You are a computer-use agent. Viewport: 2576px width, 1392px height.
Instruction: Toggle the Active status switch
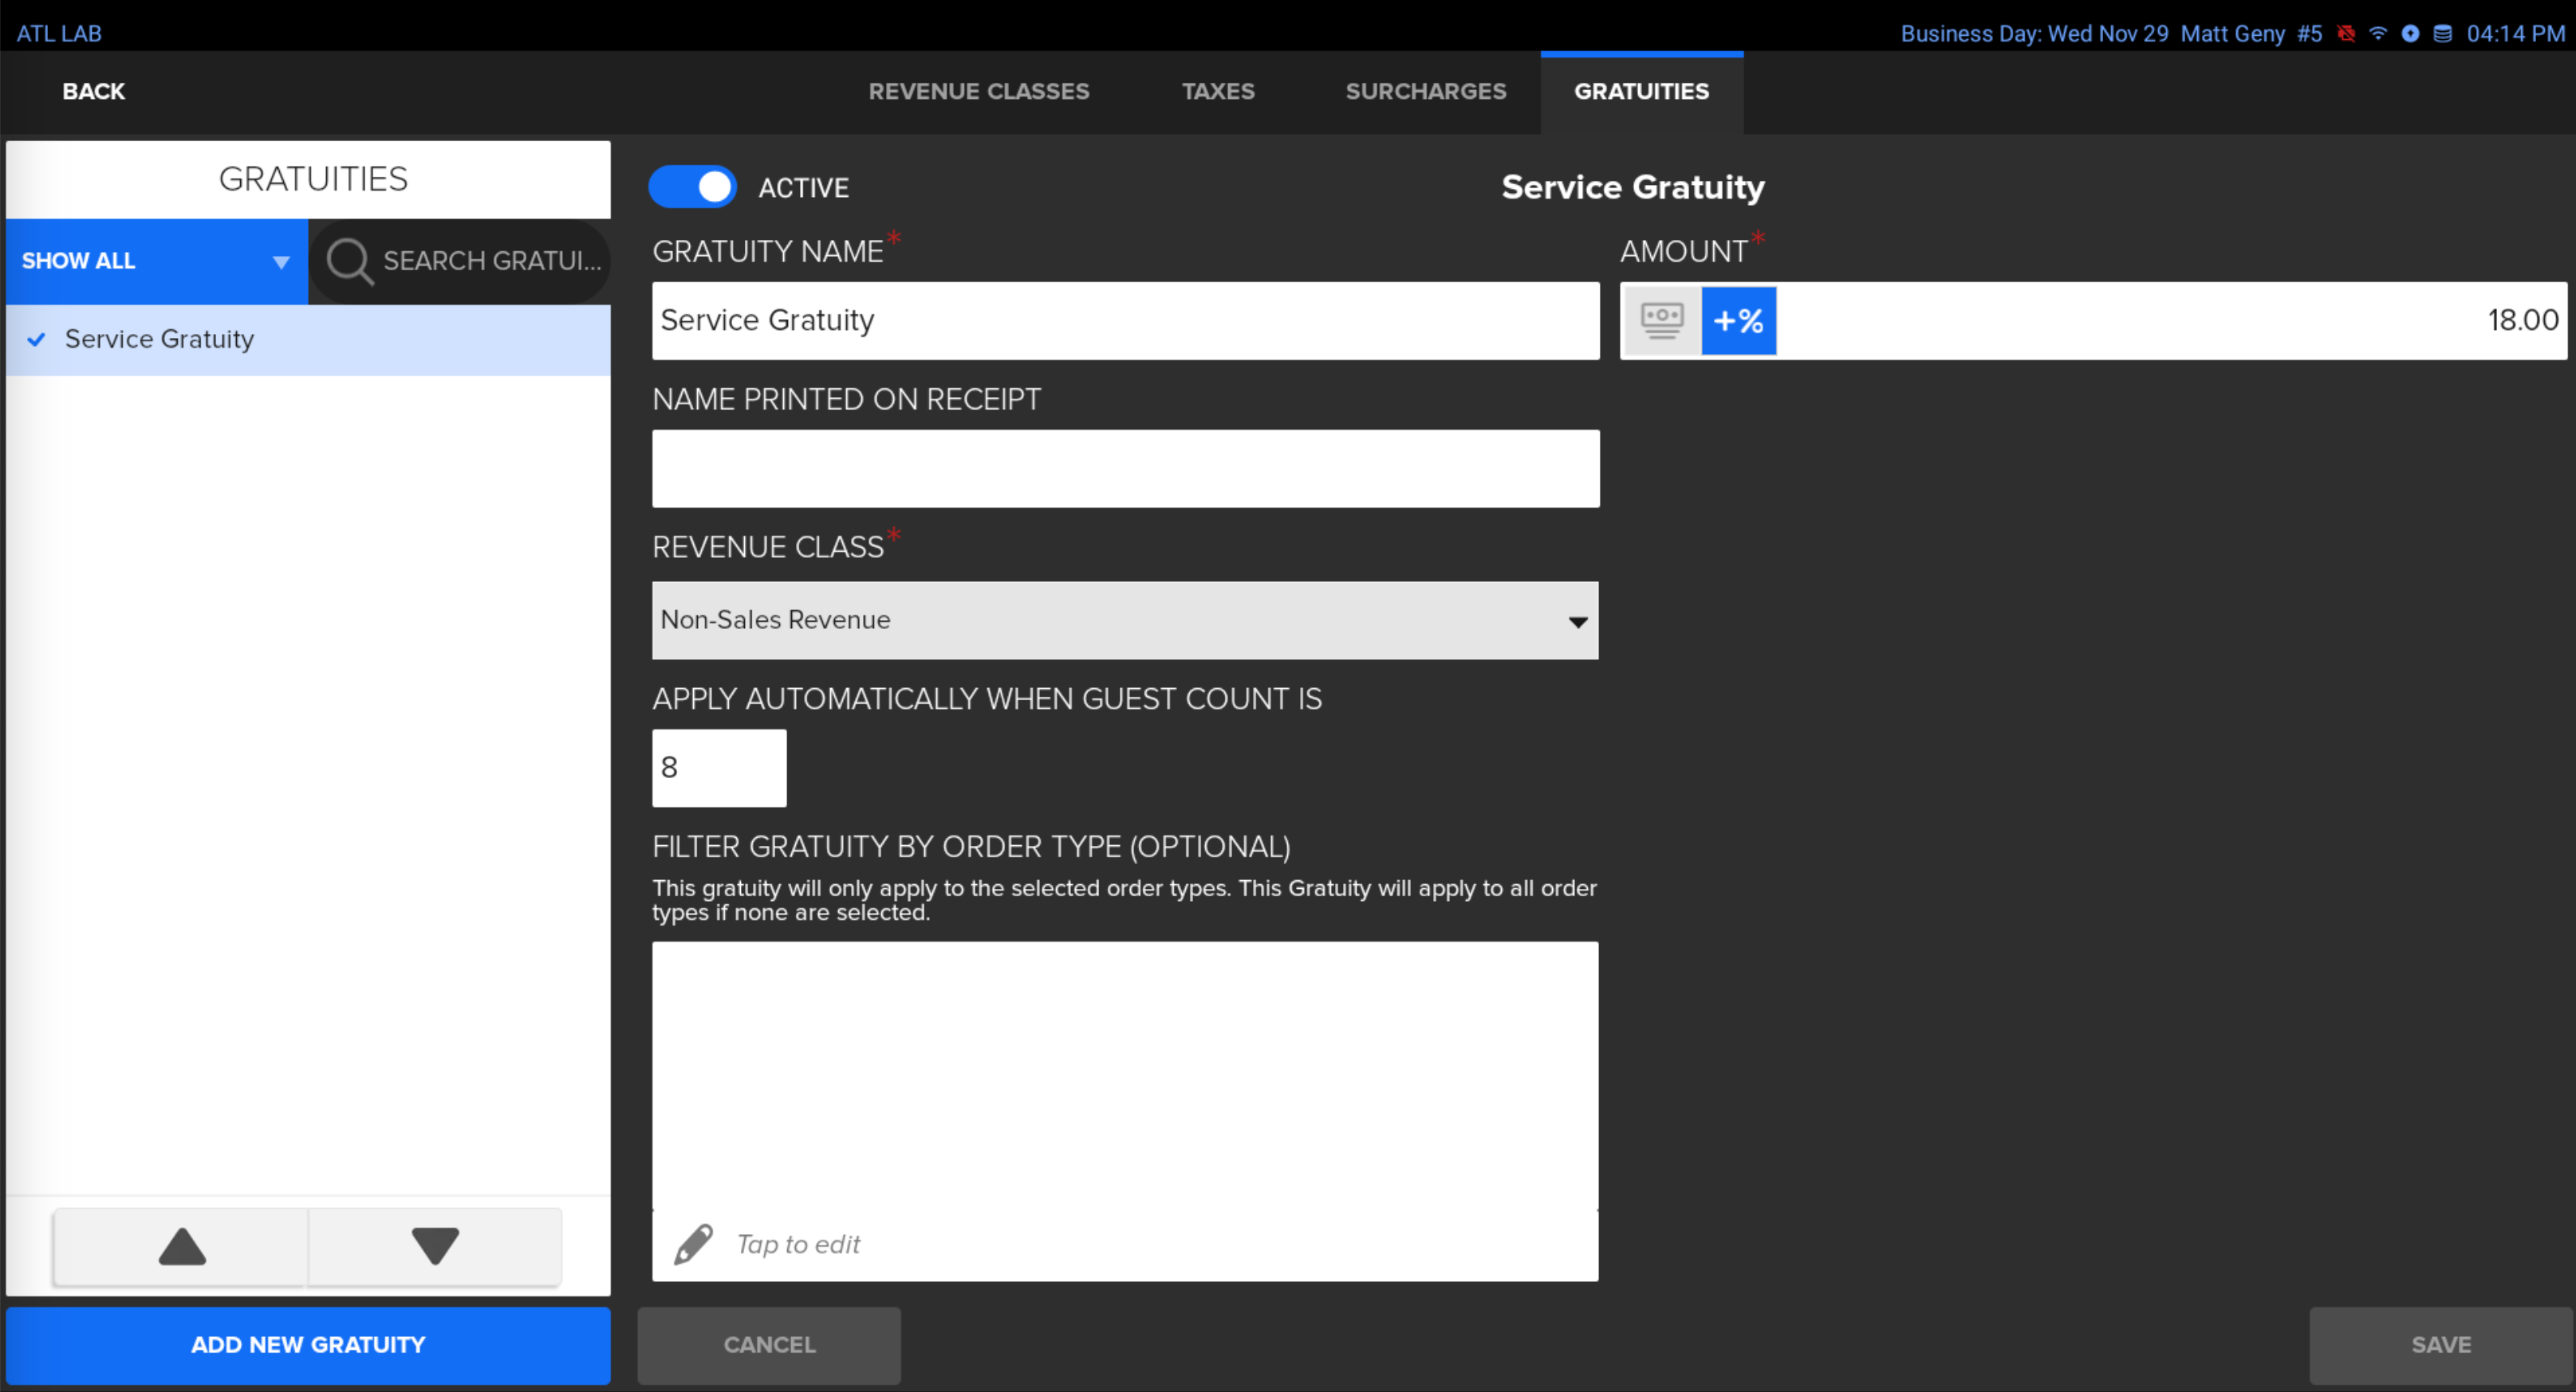(x=694, y=187)
